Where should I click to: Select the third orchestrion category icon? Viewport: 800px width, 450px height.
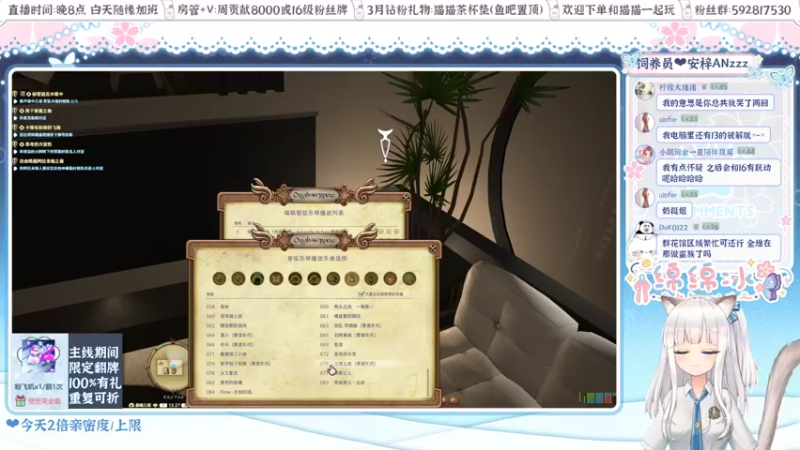point(257,279)
